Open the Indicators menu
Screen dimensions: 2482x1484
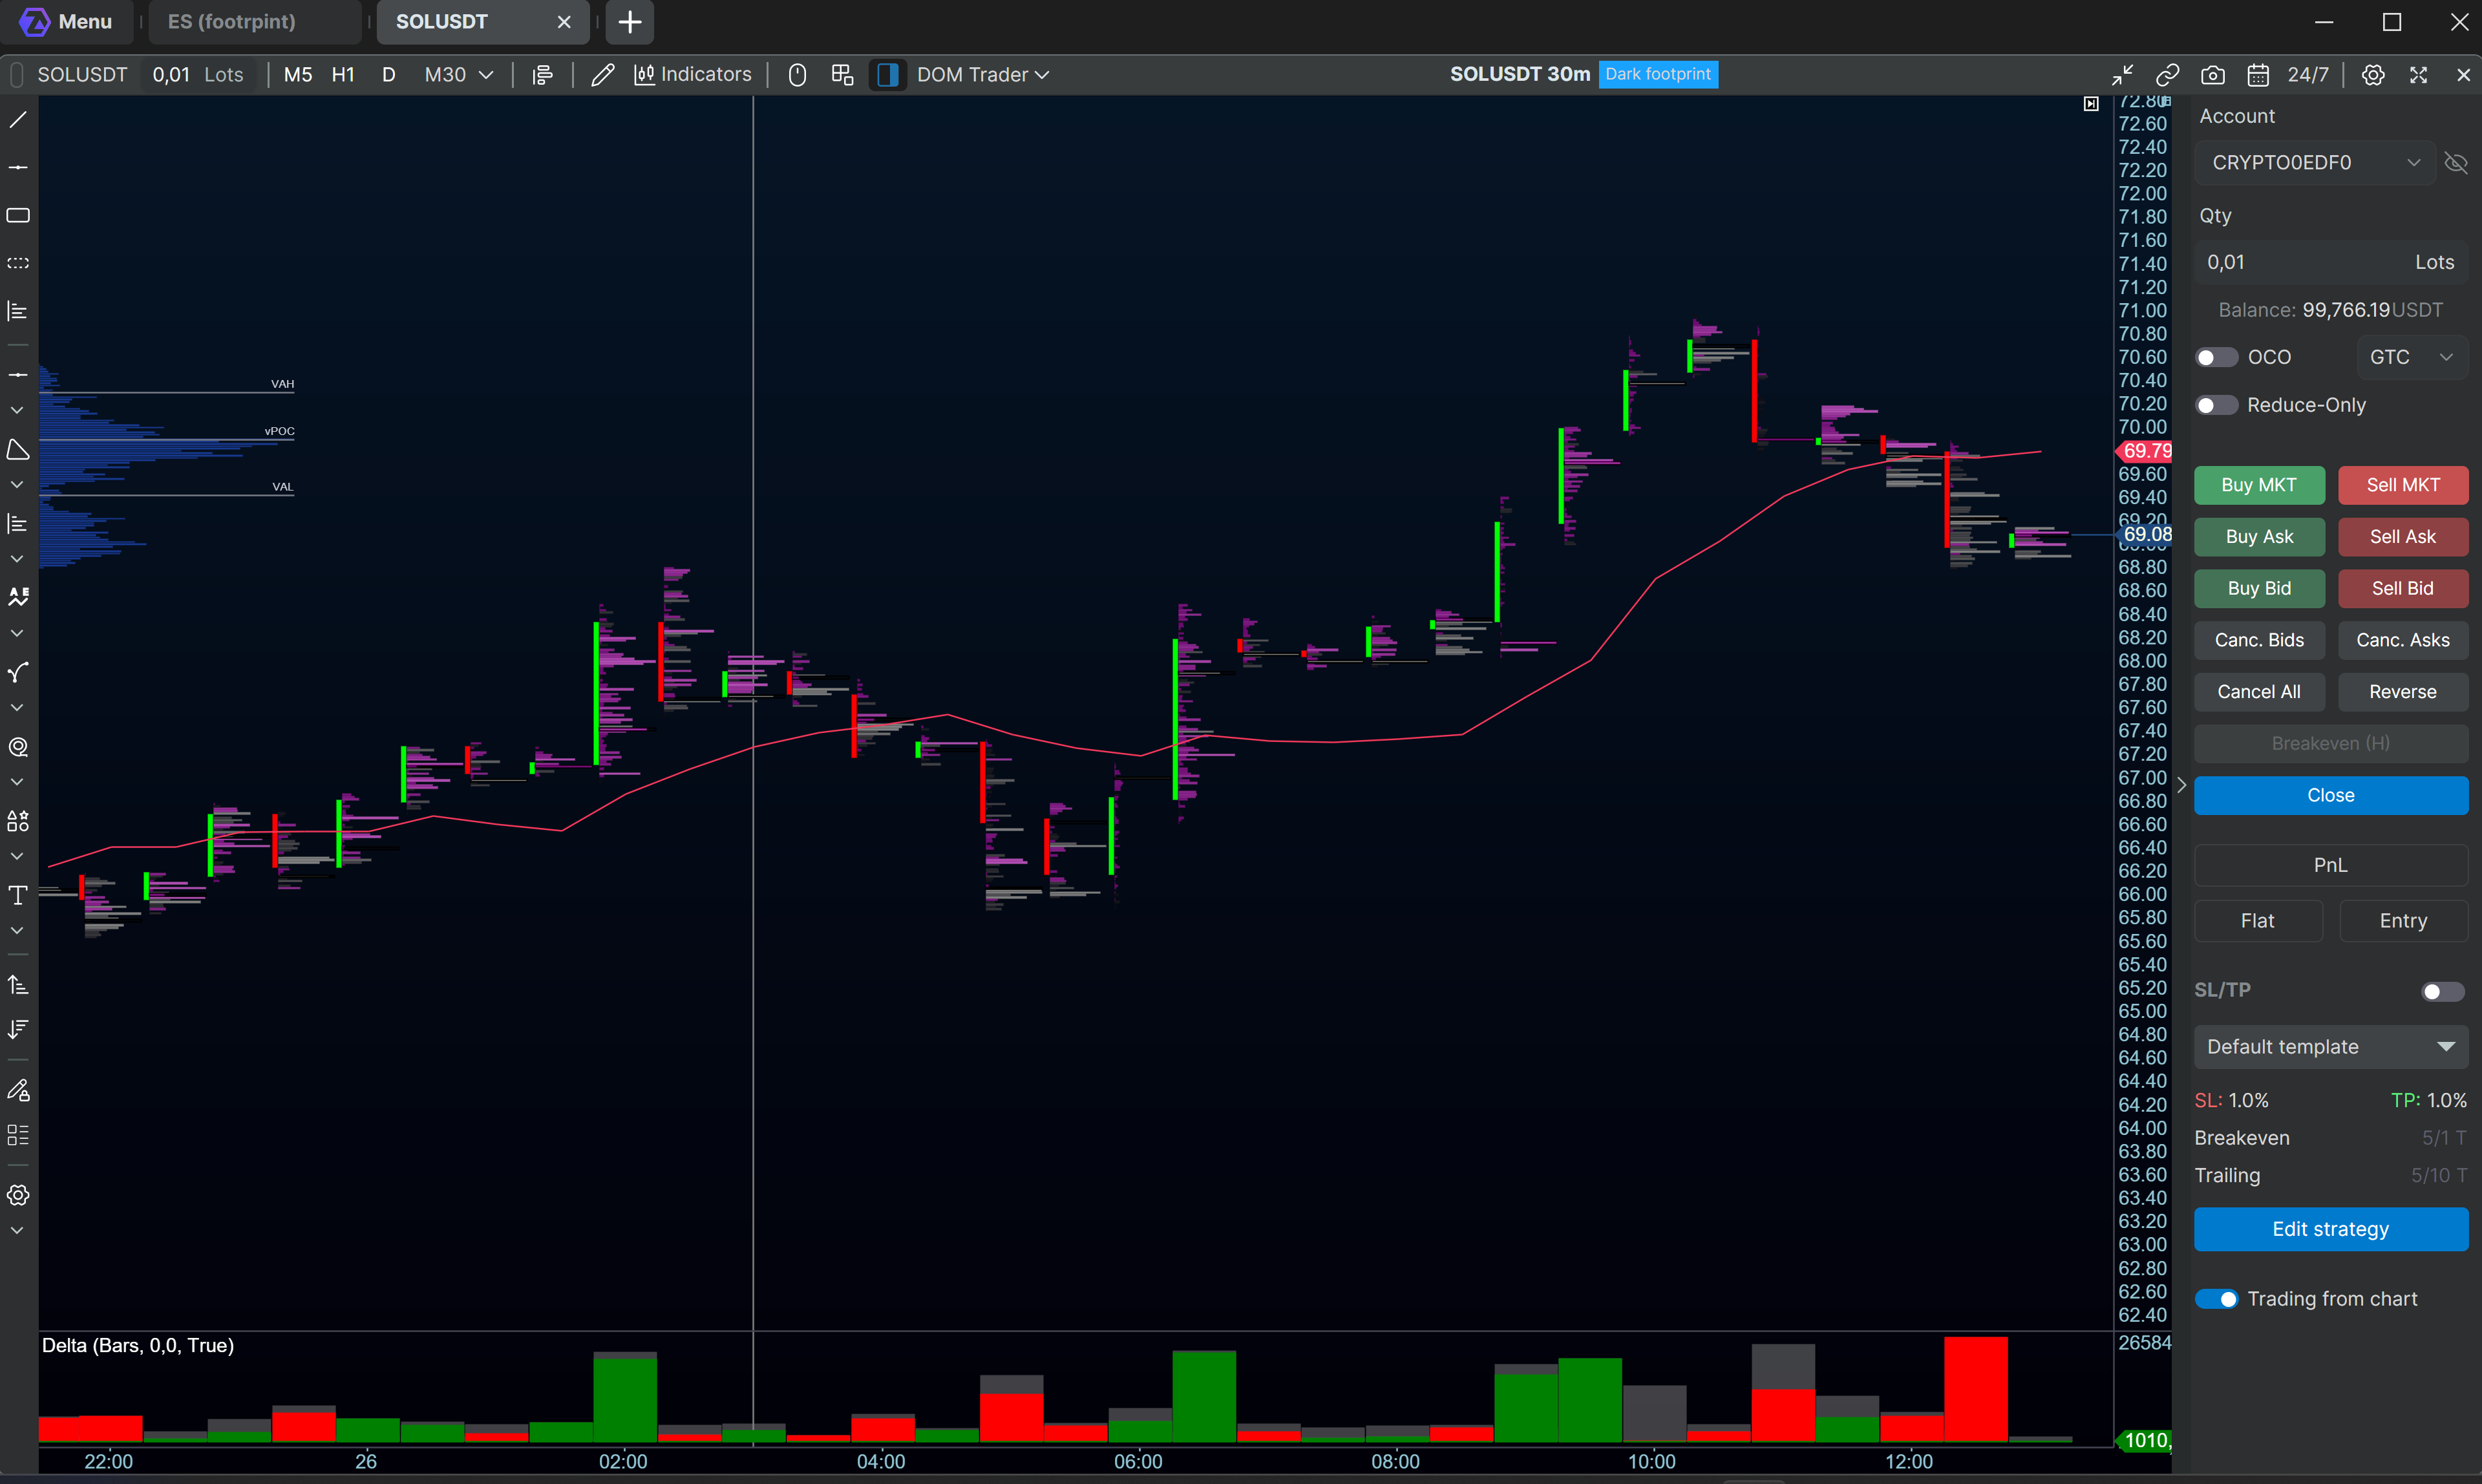pyautogui.click(x=692, y=75)
